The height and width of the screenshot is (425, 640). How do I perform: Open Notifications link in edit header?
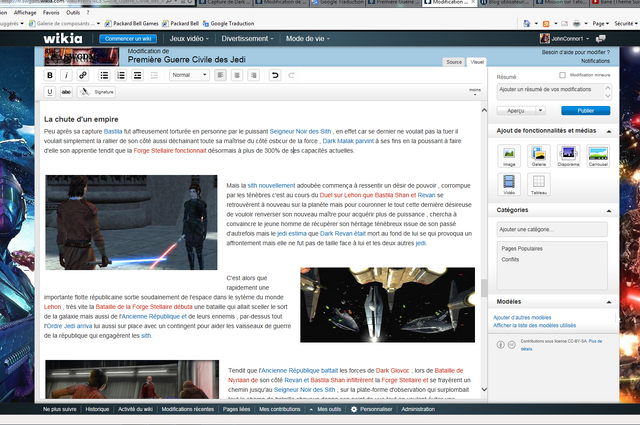(595, 61)
